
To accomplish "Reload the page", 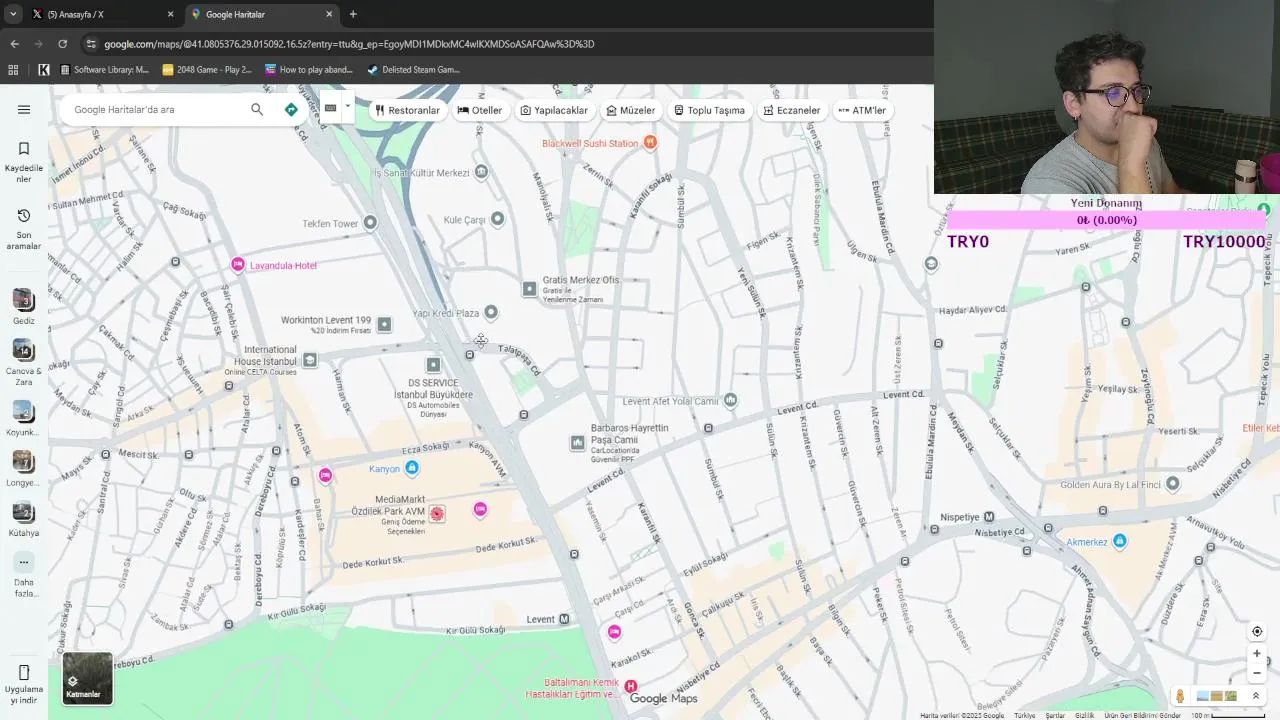I will click(x=62, y=44).
